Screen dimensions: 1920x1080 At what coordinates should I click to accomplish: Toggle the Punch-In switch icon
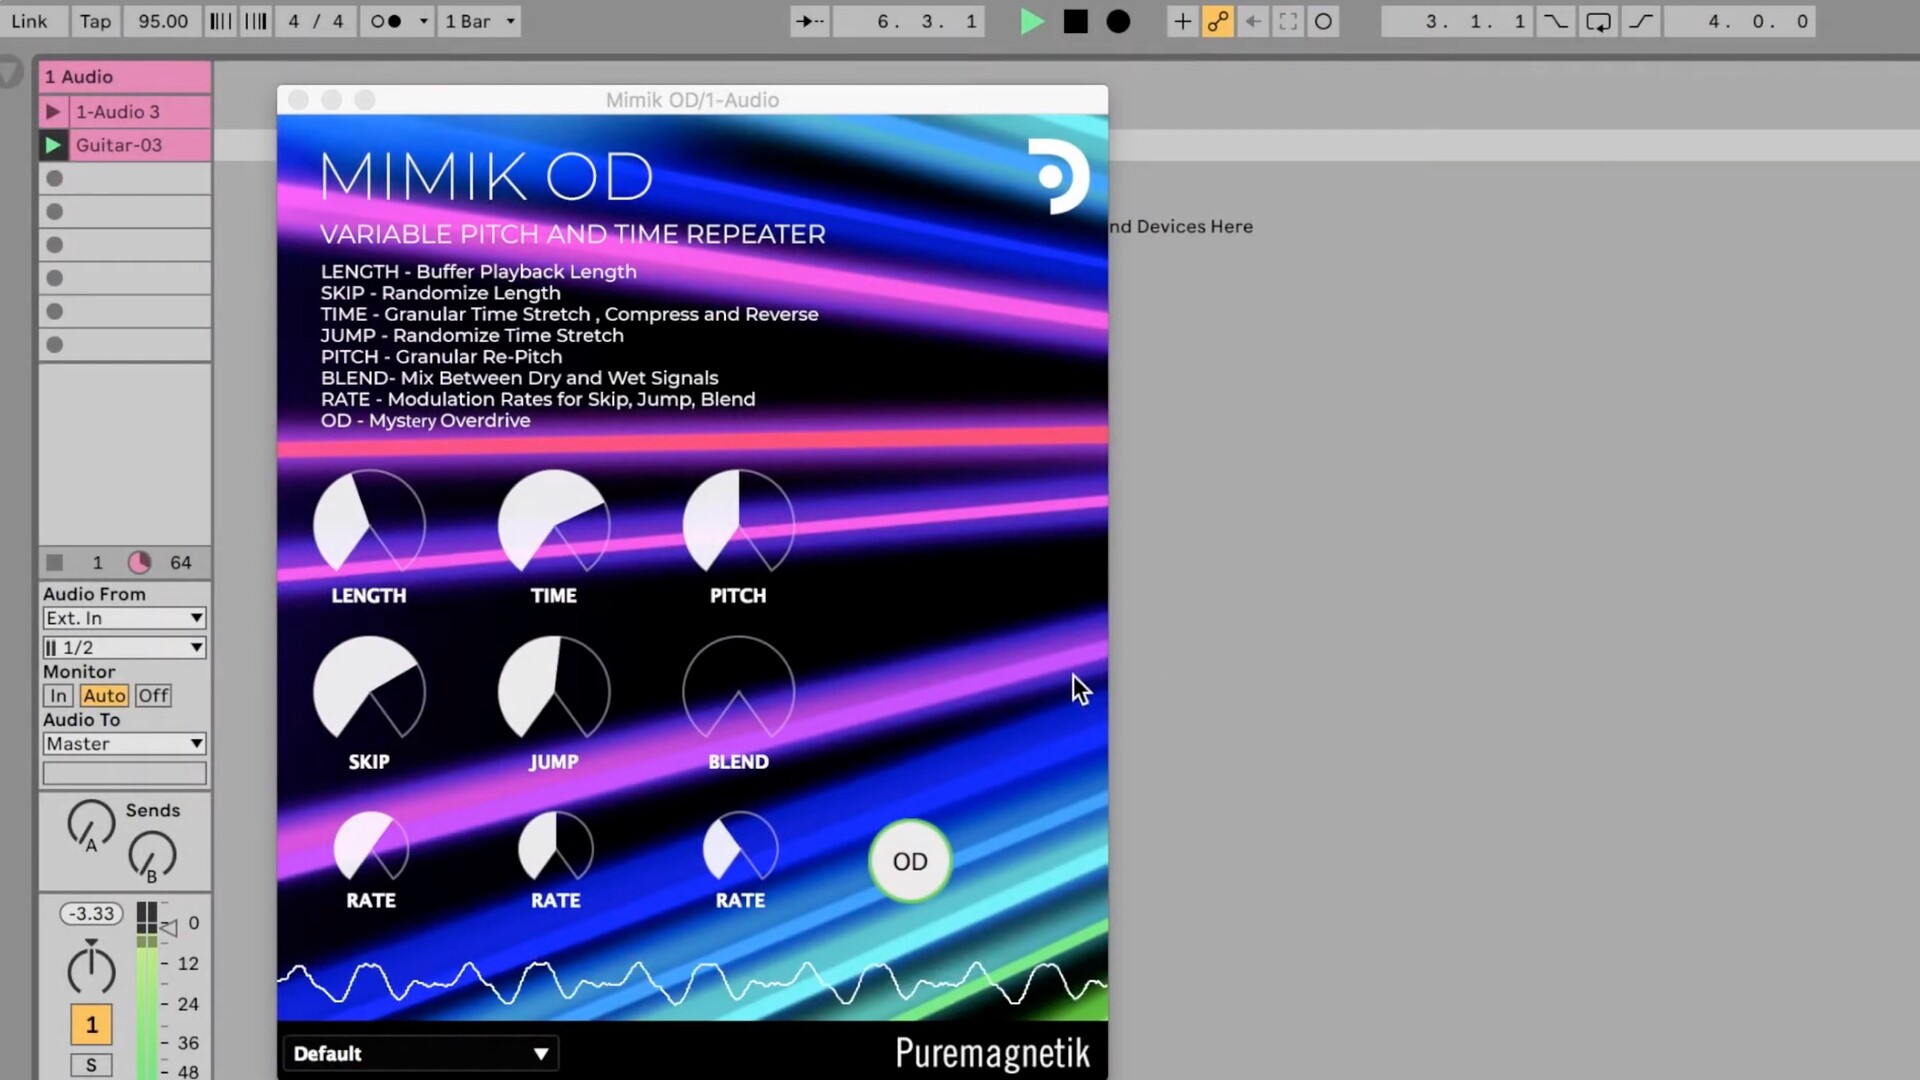click(1556, 21)
